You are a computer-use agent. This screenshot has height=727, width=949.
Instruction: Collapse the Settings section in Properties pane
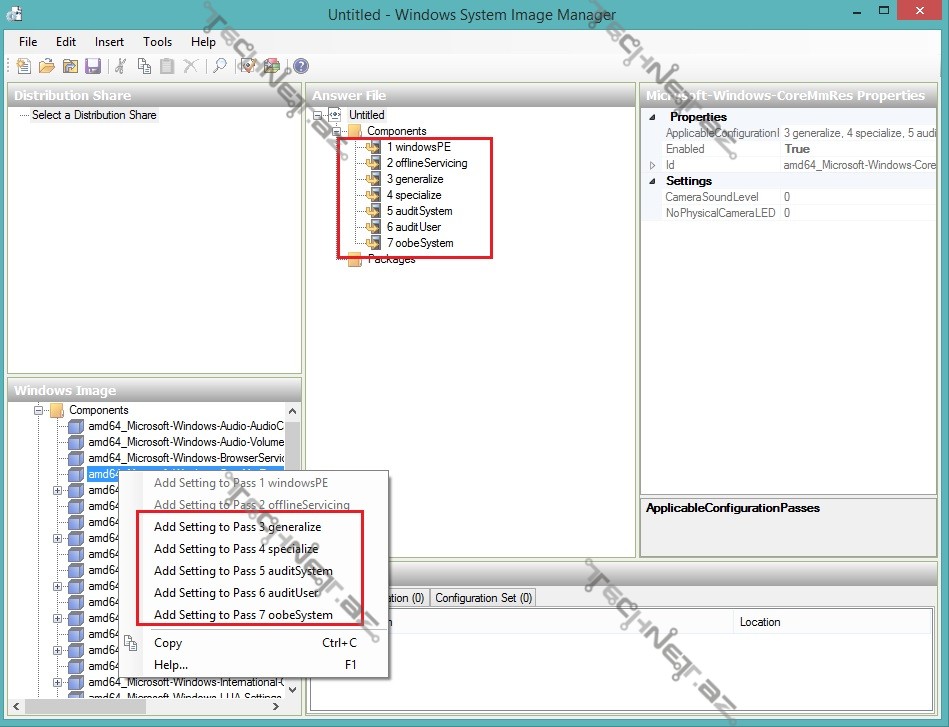point(652,181)
